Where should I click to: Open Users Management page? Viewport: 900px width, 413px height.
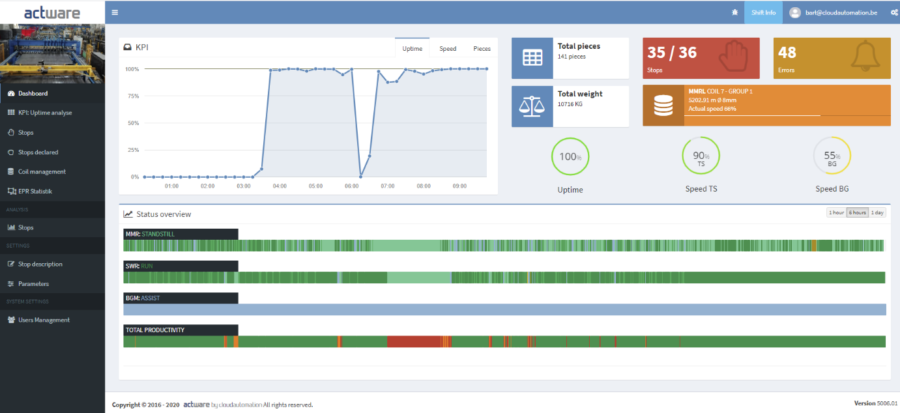pos(44,319)
